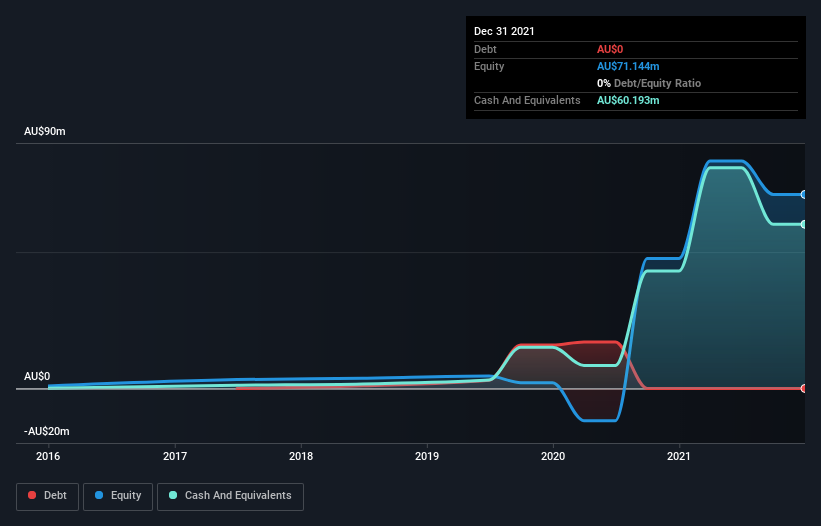
Task: Click Cash And Equivalents label in the tooltip
Action: (527, 100)
